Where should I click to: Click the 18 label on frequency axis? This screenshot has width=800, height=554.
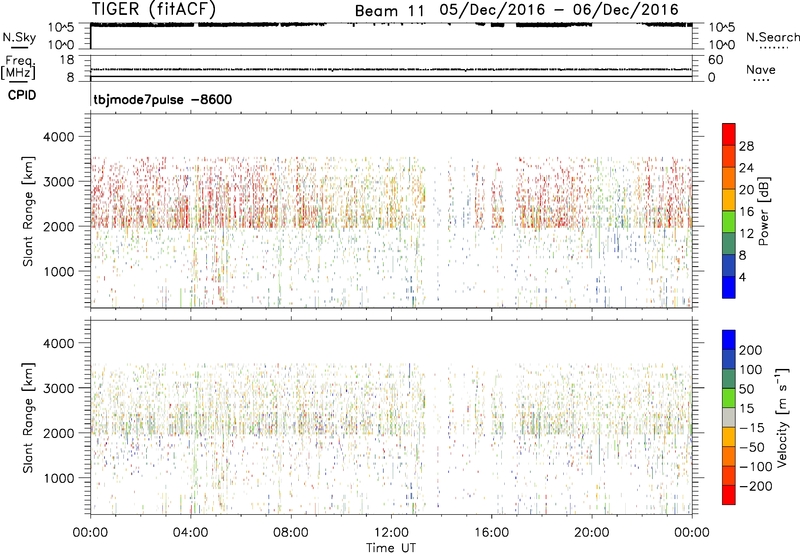tap(67, 60)
